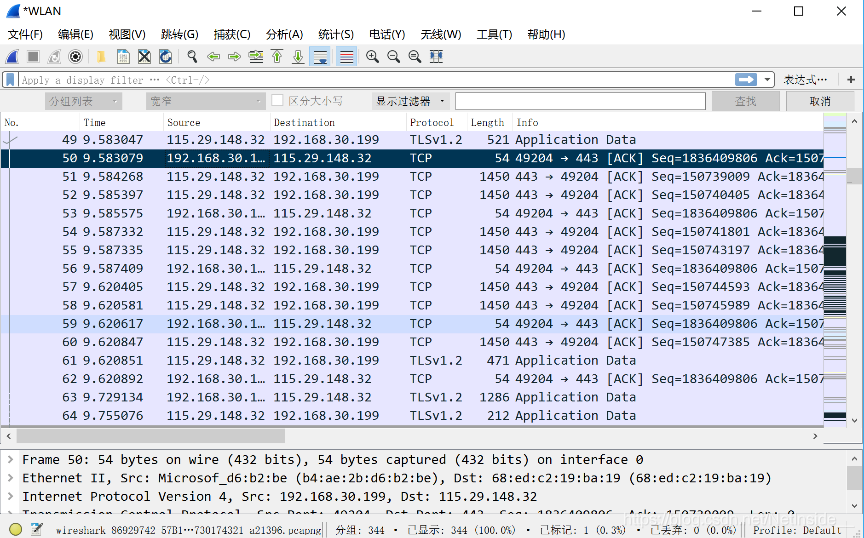Save this capture file
This screenshot has width=864, height=538.
tap(123, 56)
